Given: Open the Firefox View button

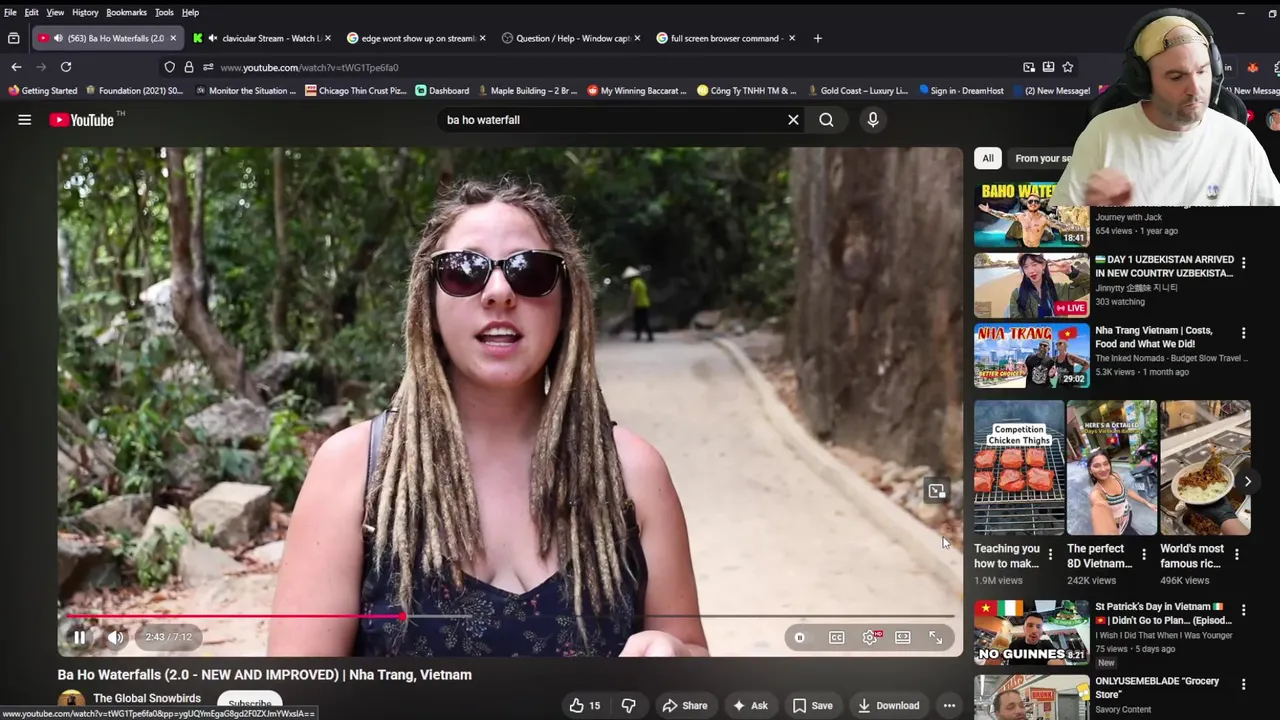Looking at the screenshot, I should click(x=13, y=38).
